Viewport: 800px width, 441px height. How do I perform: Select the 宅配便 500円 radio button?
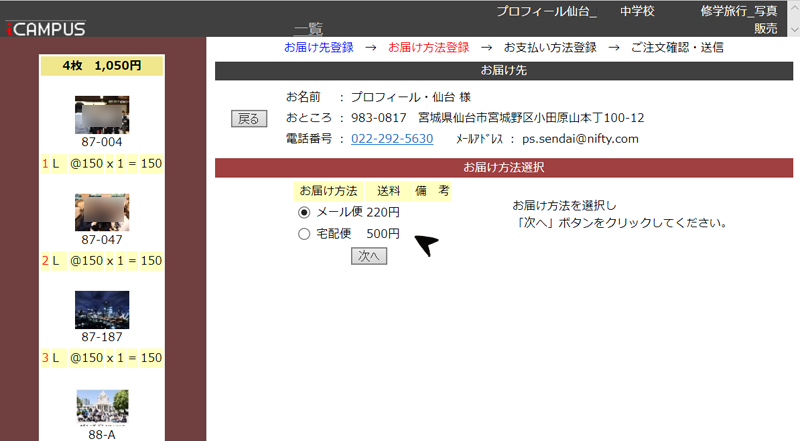304,234
